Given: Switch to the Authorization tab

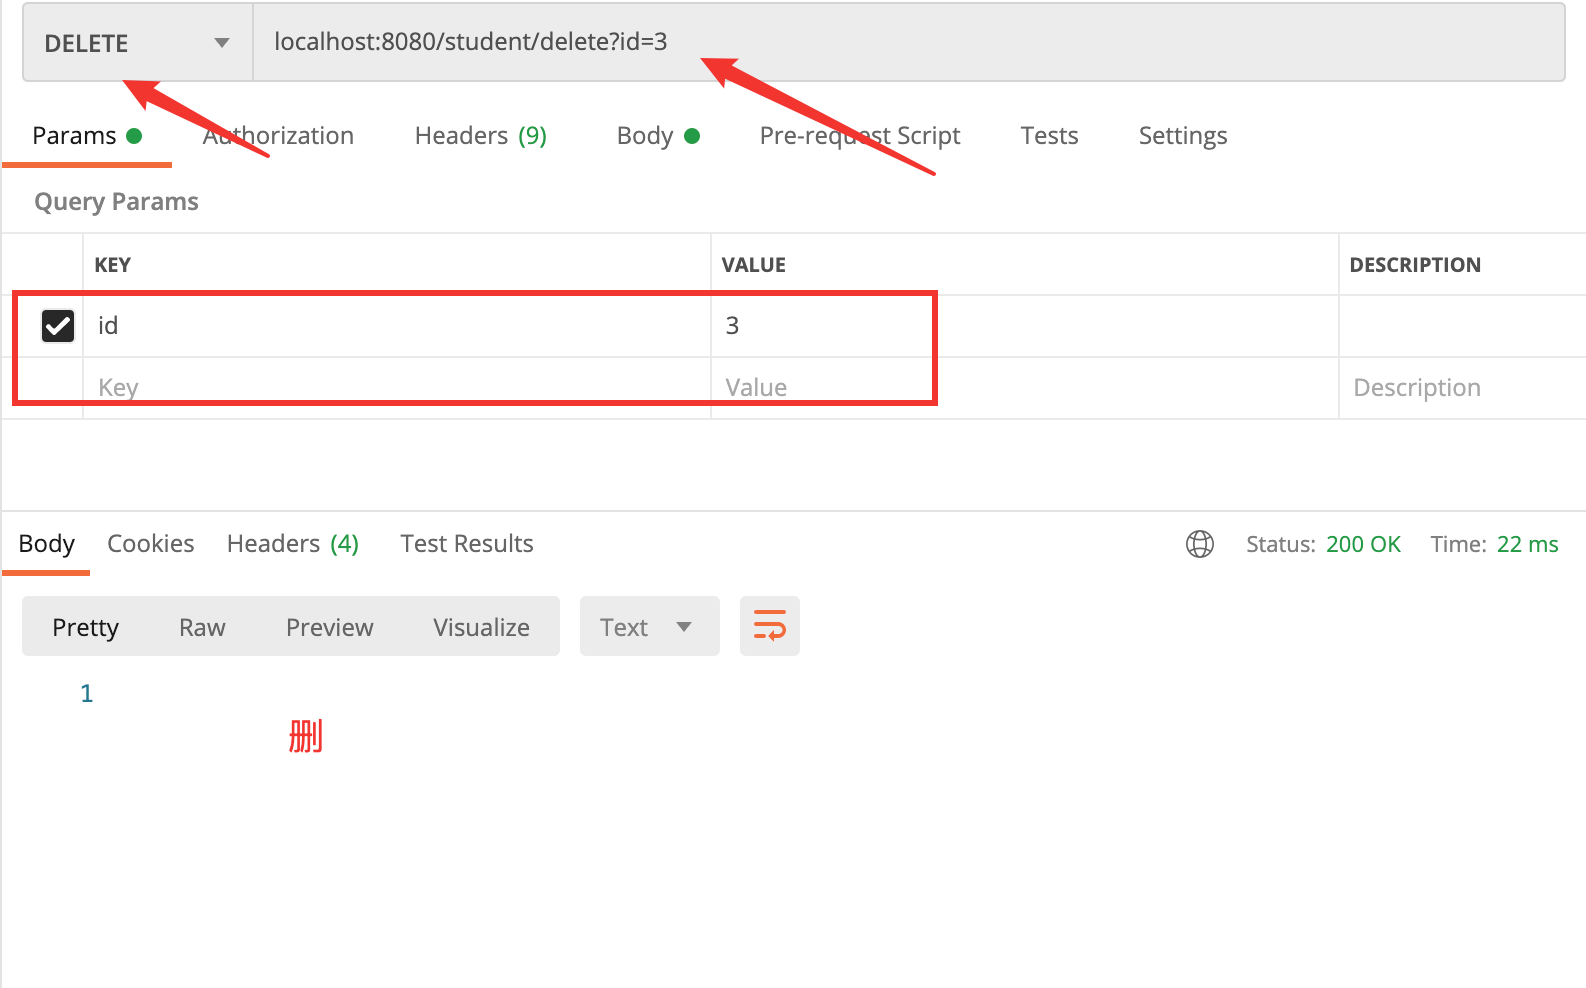Looking at the screenshot, I should [278, 136].
